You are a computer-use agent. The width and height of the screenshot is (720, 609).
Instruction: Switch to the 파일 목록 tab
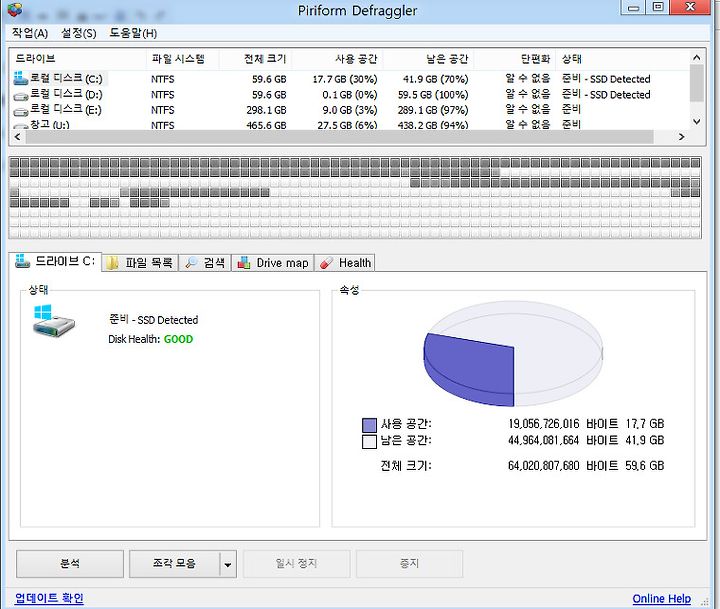140,263
